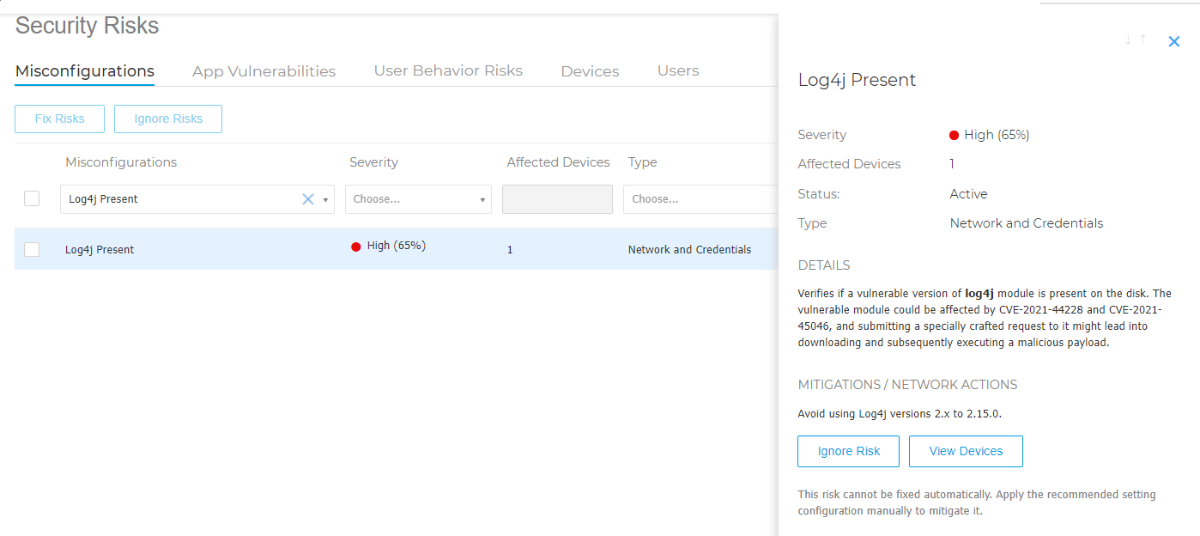Tick the Log4j Present row checkbox
Viewport: 1200px width, 536px height.
click(x=32, y=249)
